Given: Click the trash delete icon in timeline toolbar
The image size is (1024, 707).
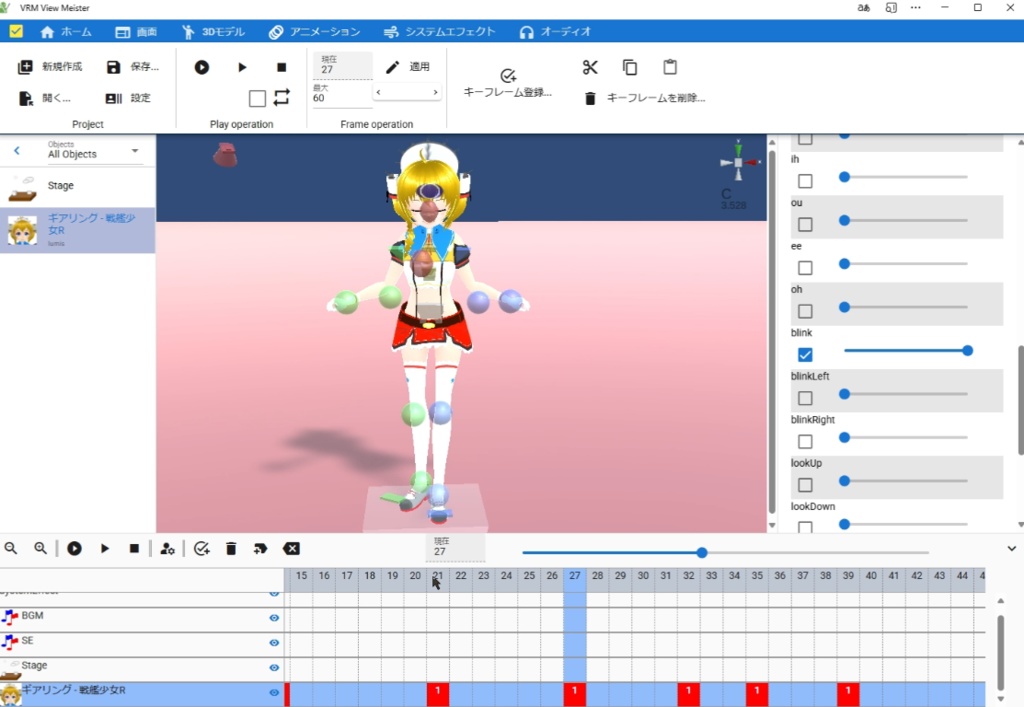Looking at the screenshot, I should [231, 548].
